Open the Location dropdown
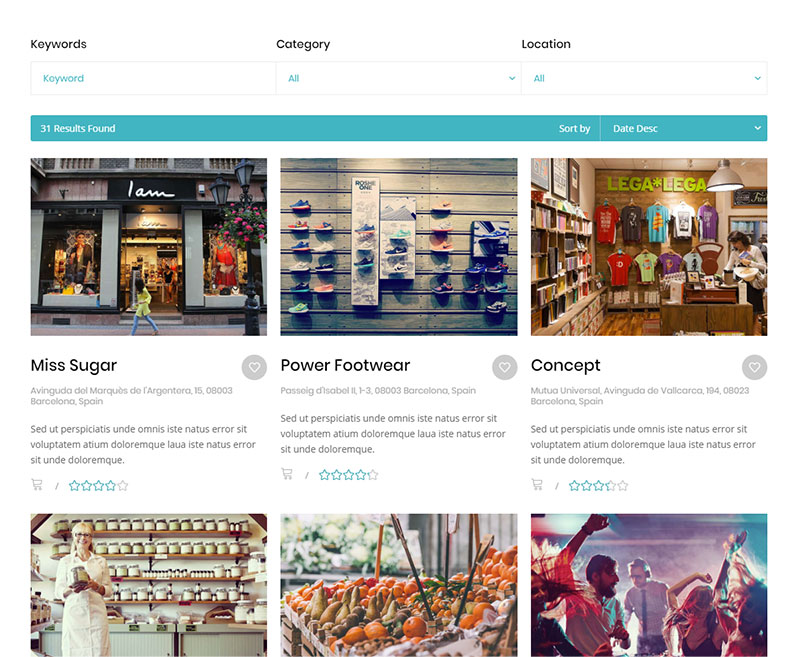 click(644, 78)
